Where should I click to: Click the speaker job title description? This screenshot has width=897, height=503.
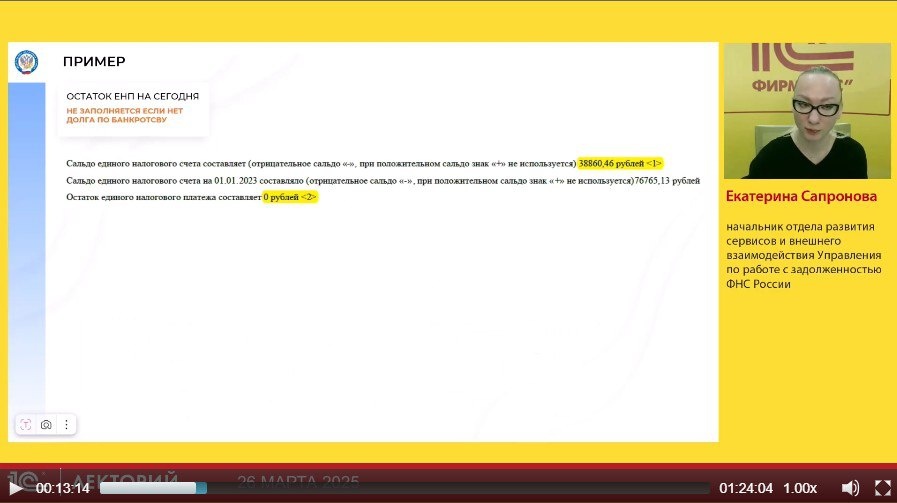[x=804, y=255]
